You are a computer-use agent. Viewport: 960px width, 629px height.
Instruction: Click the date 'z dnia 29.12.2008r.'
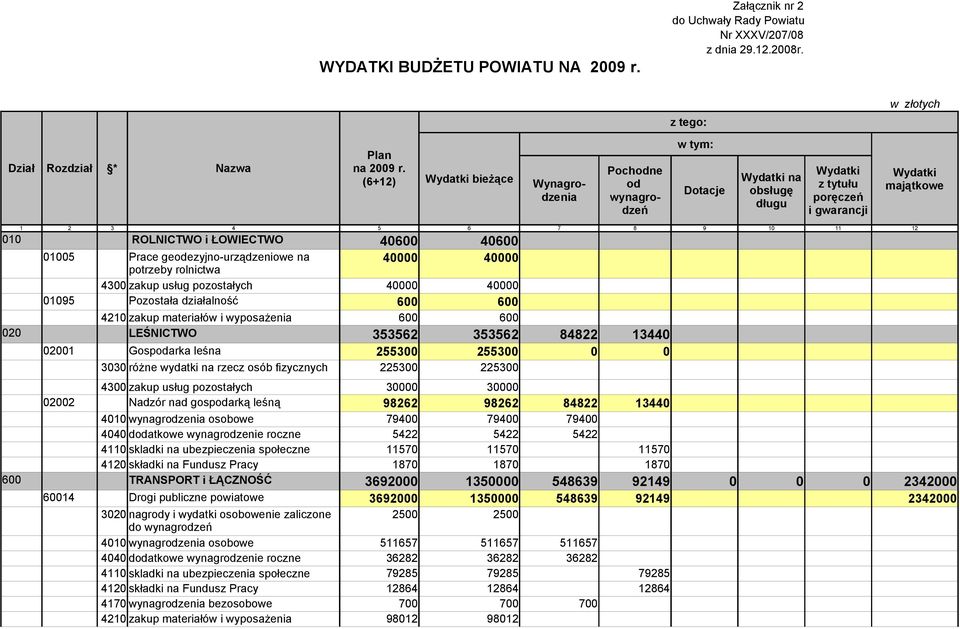(x=755, y=50)
